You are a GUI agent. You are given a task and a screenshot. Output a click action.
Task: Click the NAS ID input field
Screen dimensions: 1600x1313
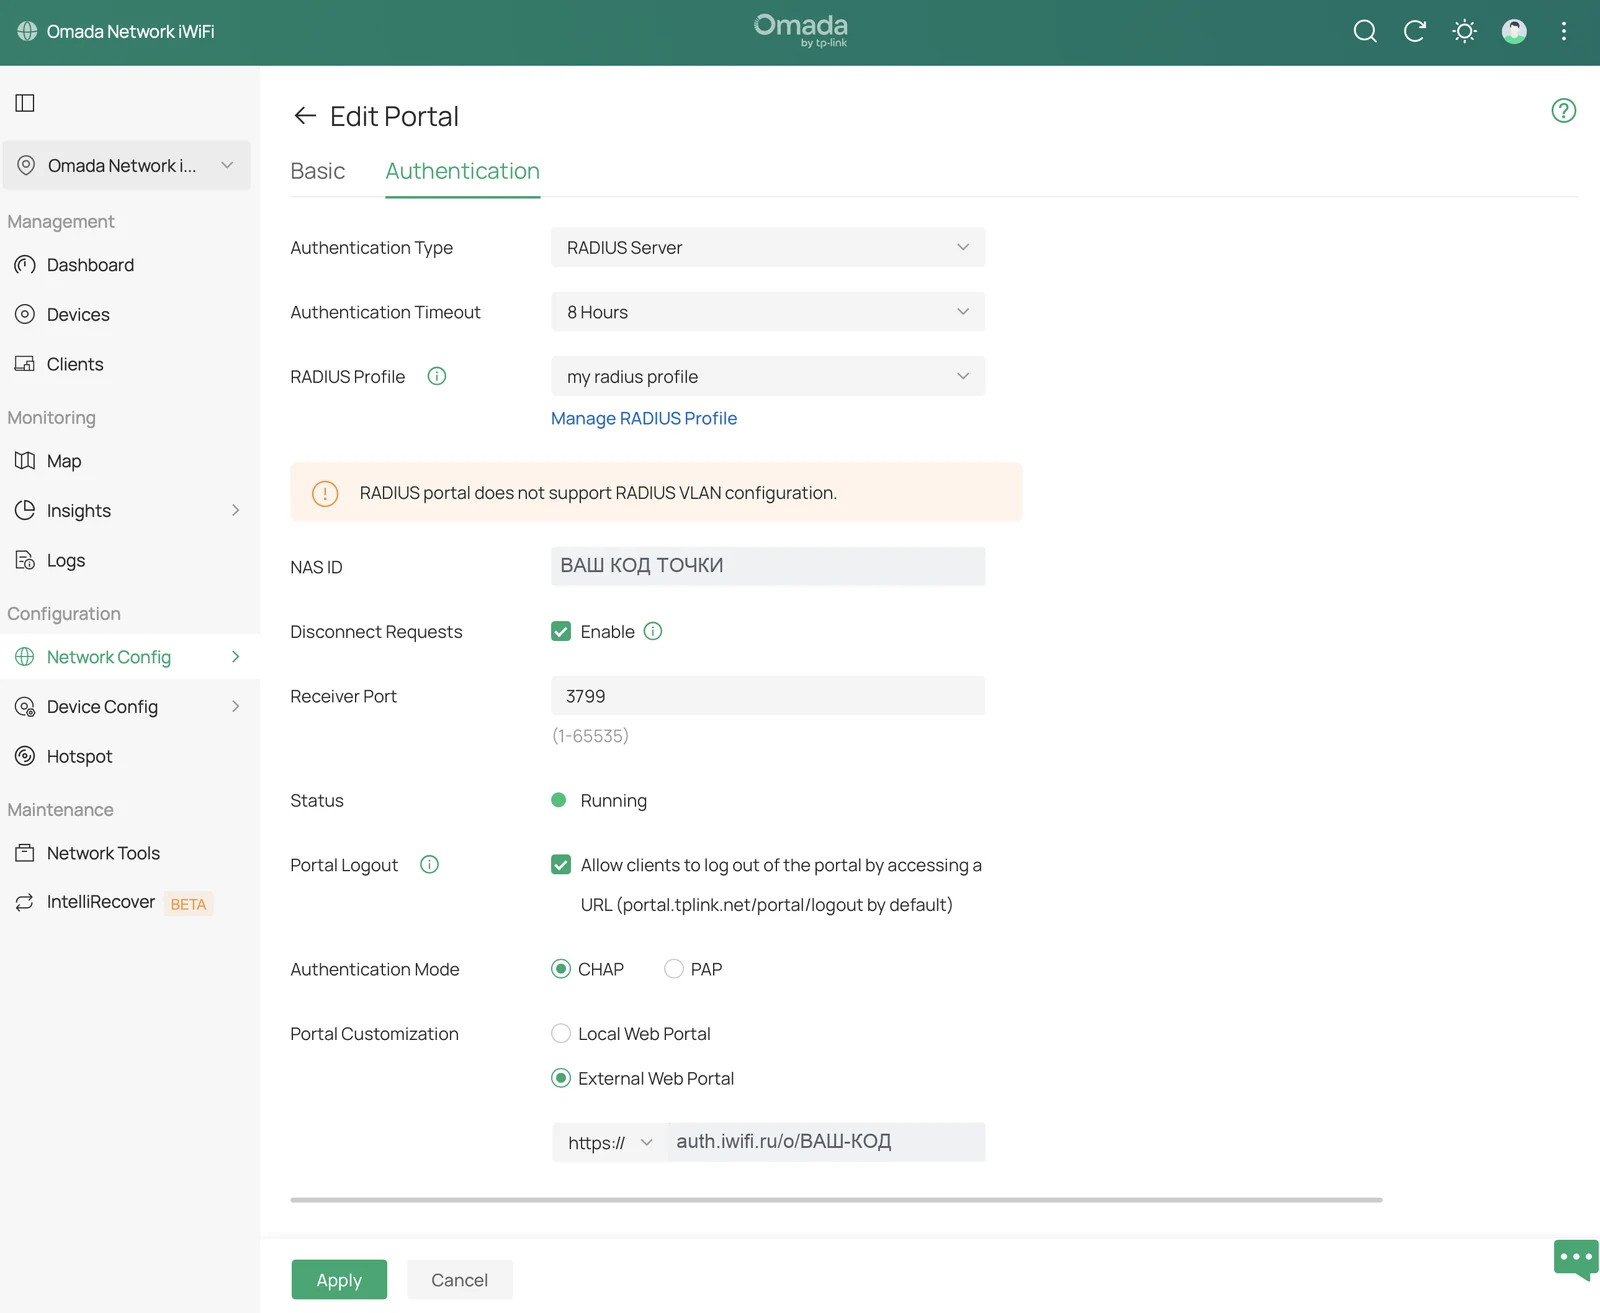(x=768, y=566)
